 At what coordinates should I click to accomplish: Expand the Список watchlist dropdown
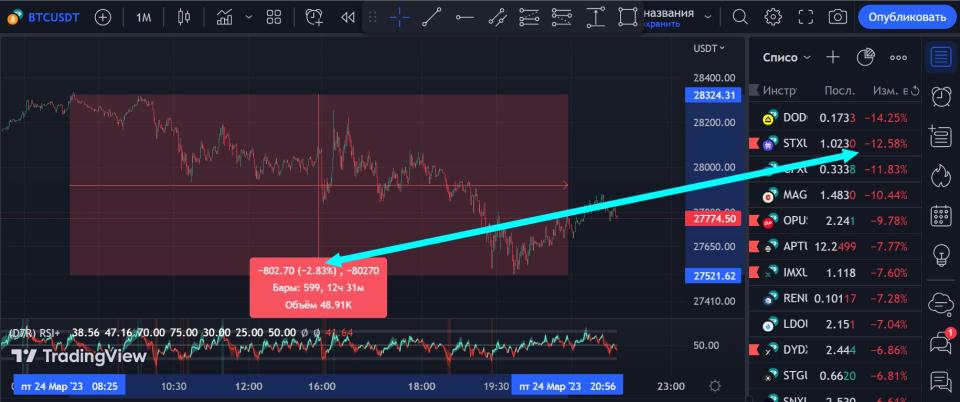tap(787, 57)
